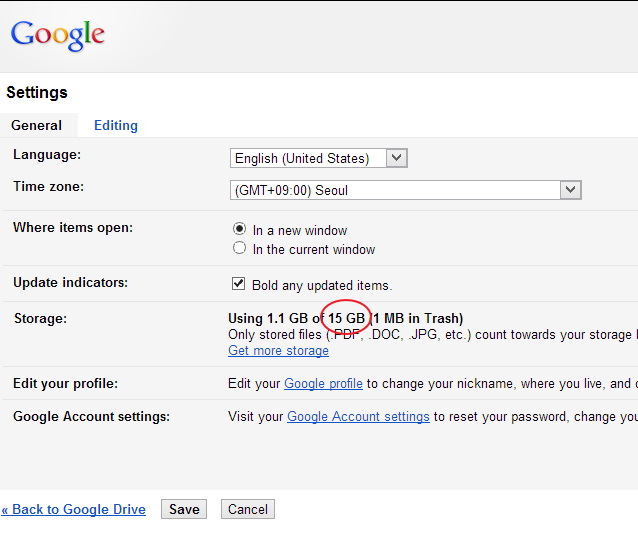Image resolution: width=638 pixels, height=535 pixels.
Task: Click the 'Language:' label
Action: (x=47, y=155)
